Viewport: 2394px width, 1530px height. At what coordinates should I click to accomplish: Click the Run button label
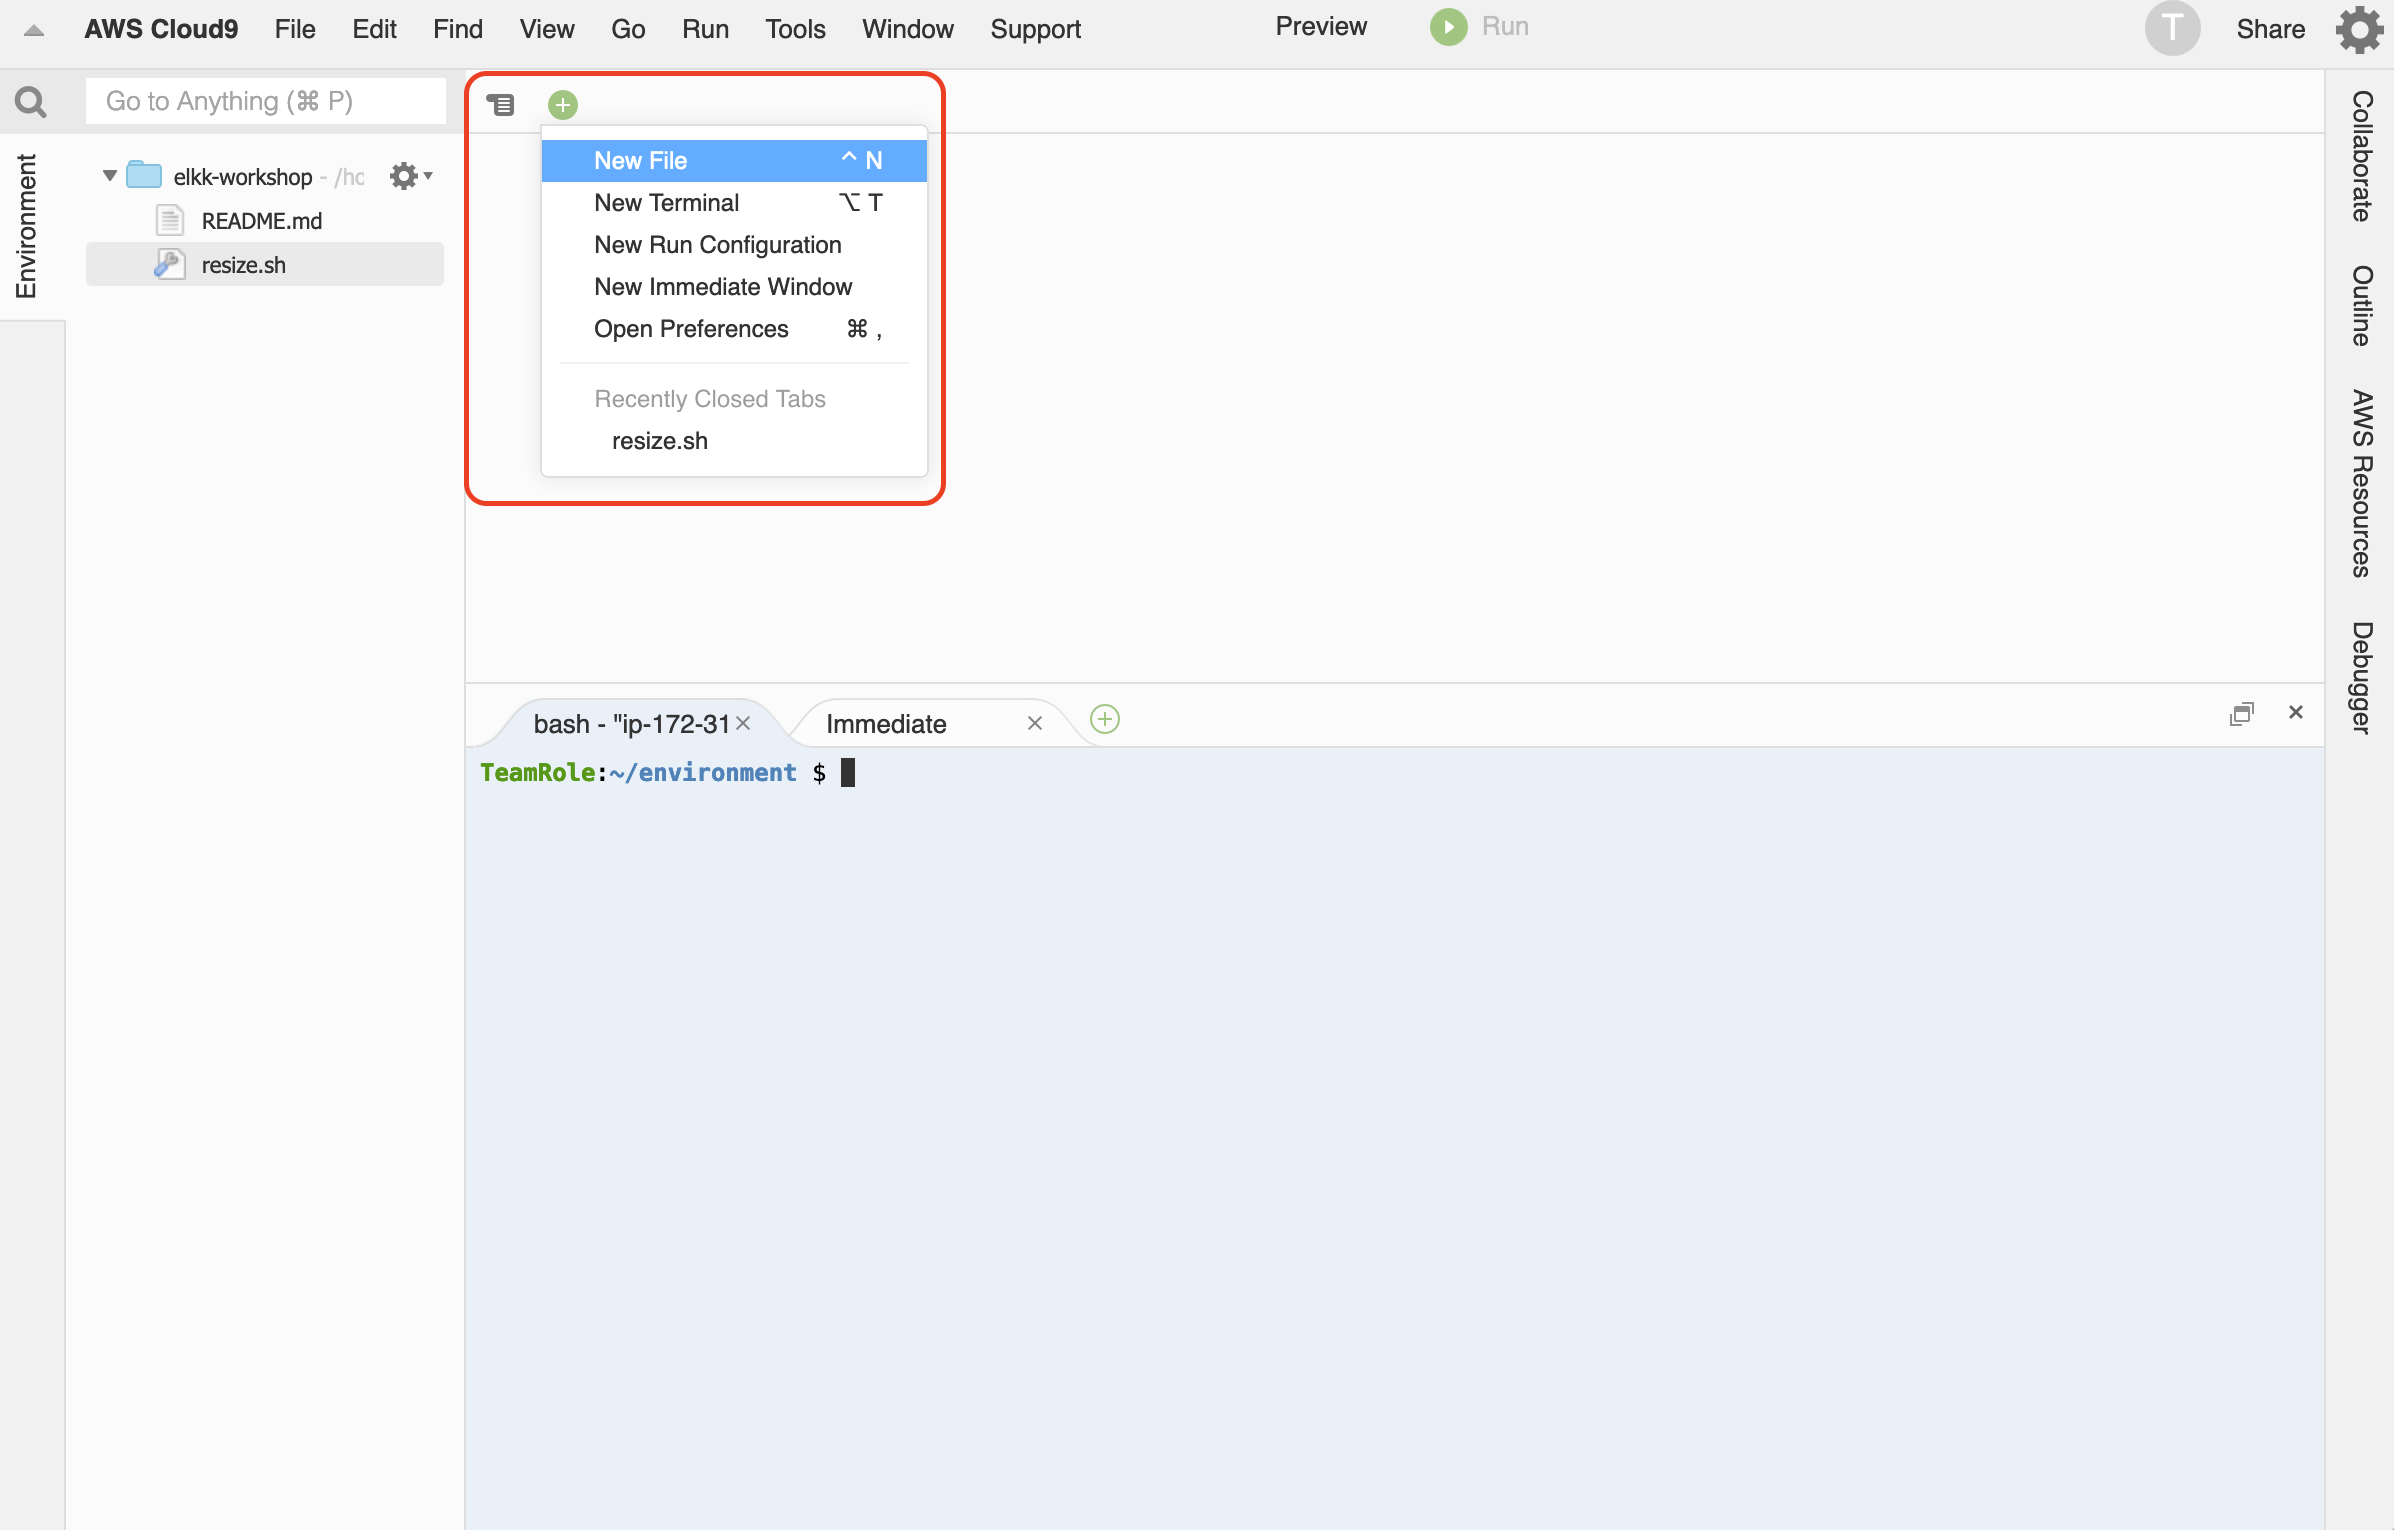click(1505, 27)
